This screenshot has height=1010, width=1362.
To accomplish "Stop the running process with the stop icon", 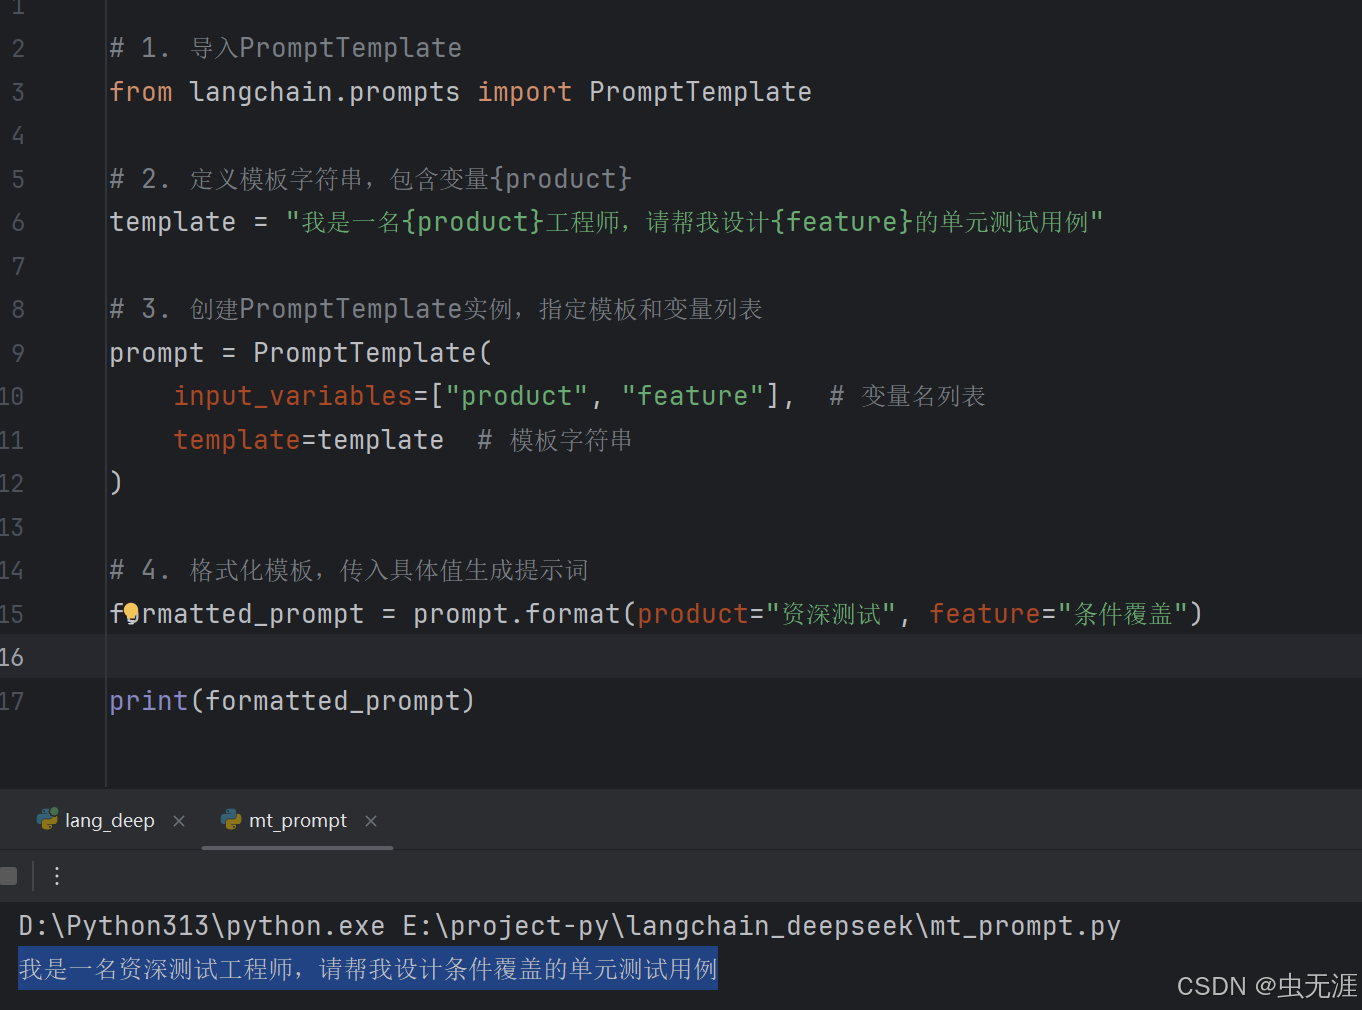I will [x=8, y=876].
